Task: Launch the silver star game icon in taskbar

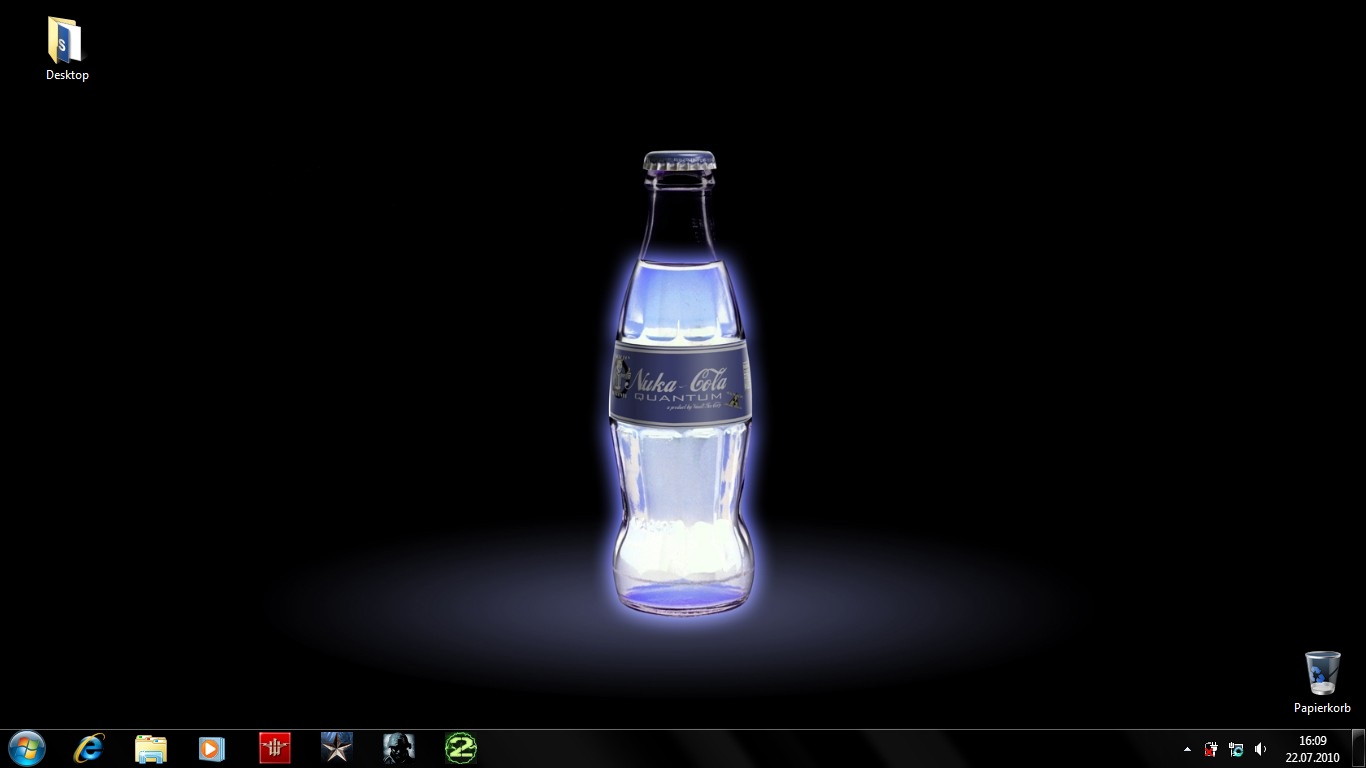Action: click(337, 748)
